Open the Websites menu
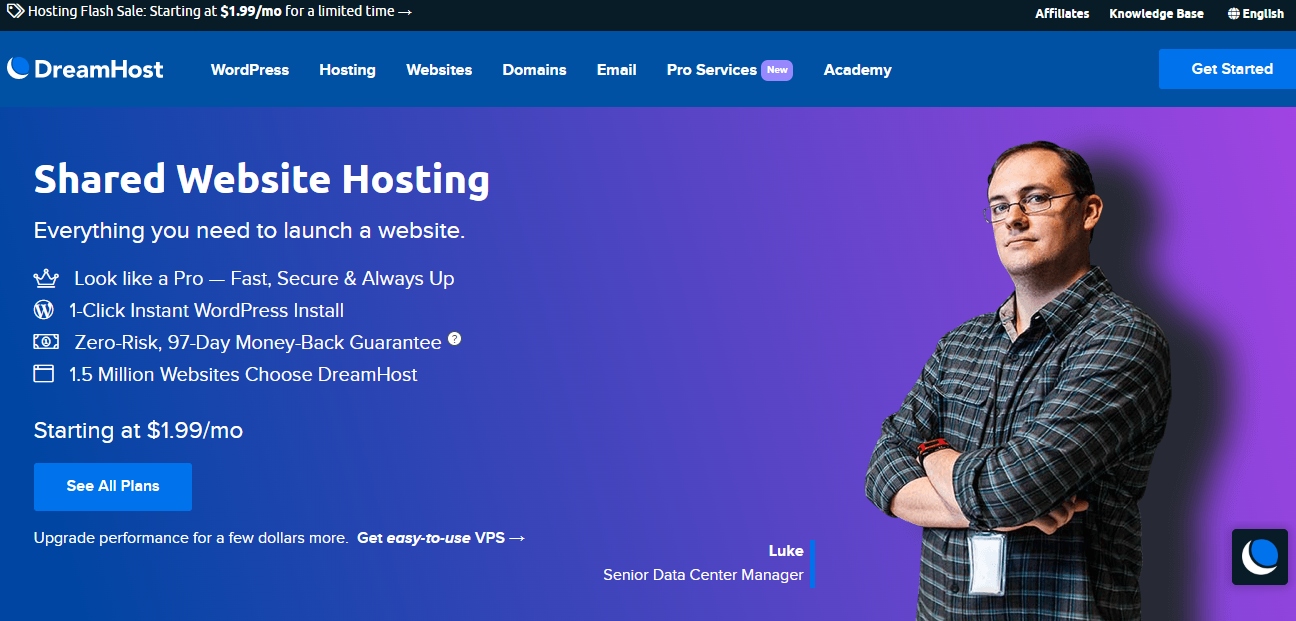Screen dimensions: 1296x621 point(439,70)
